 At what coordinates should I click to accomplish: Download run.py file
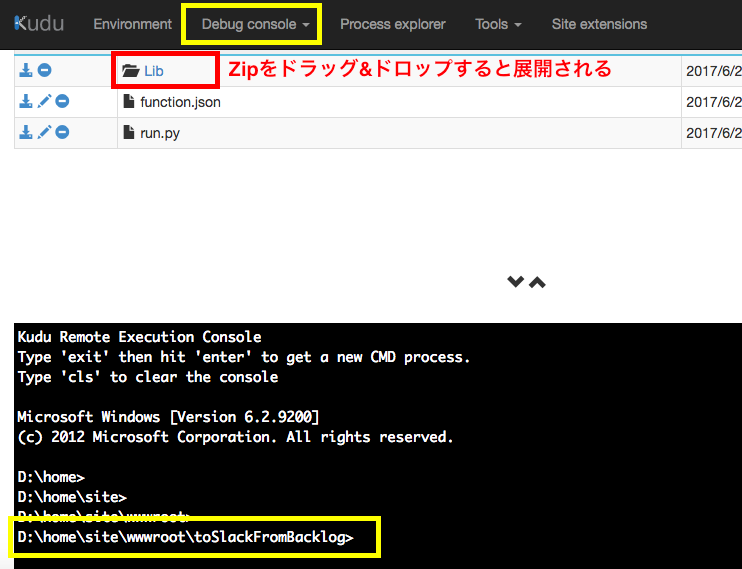point(26,132)
